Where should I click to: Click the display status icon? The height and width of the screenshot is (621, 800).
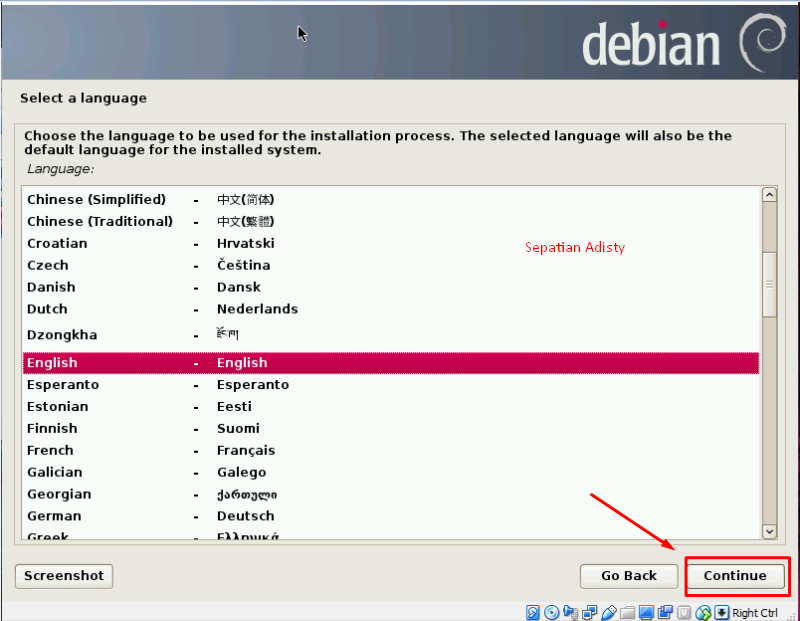pyautogui.click(x=646, y=612)
